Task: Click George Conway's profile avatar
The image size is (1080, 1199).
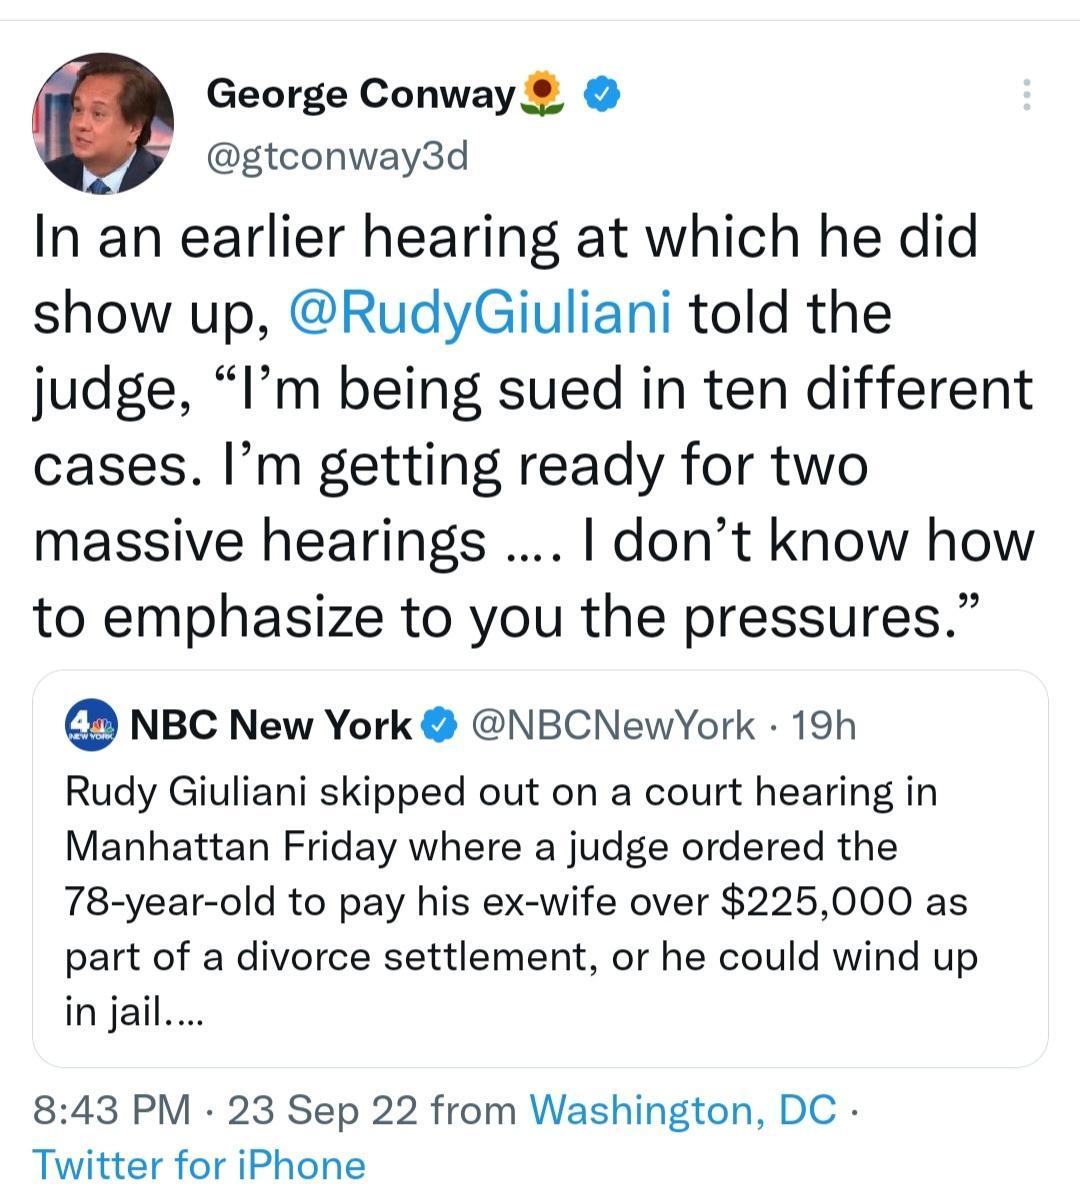Action: (x=103, y=121)
